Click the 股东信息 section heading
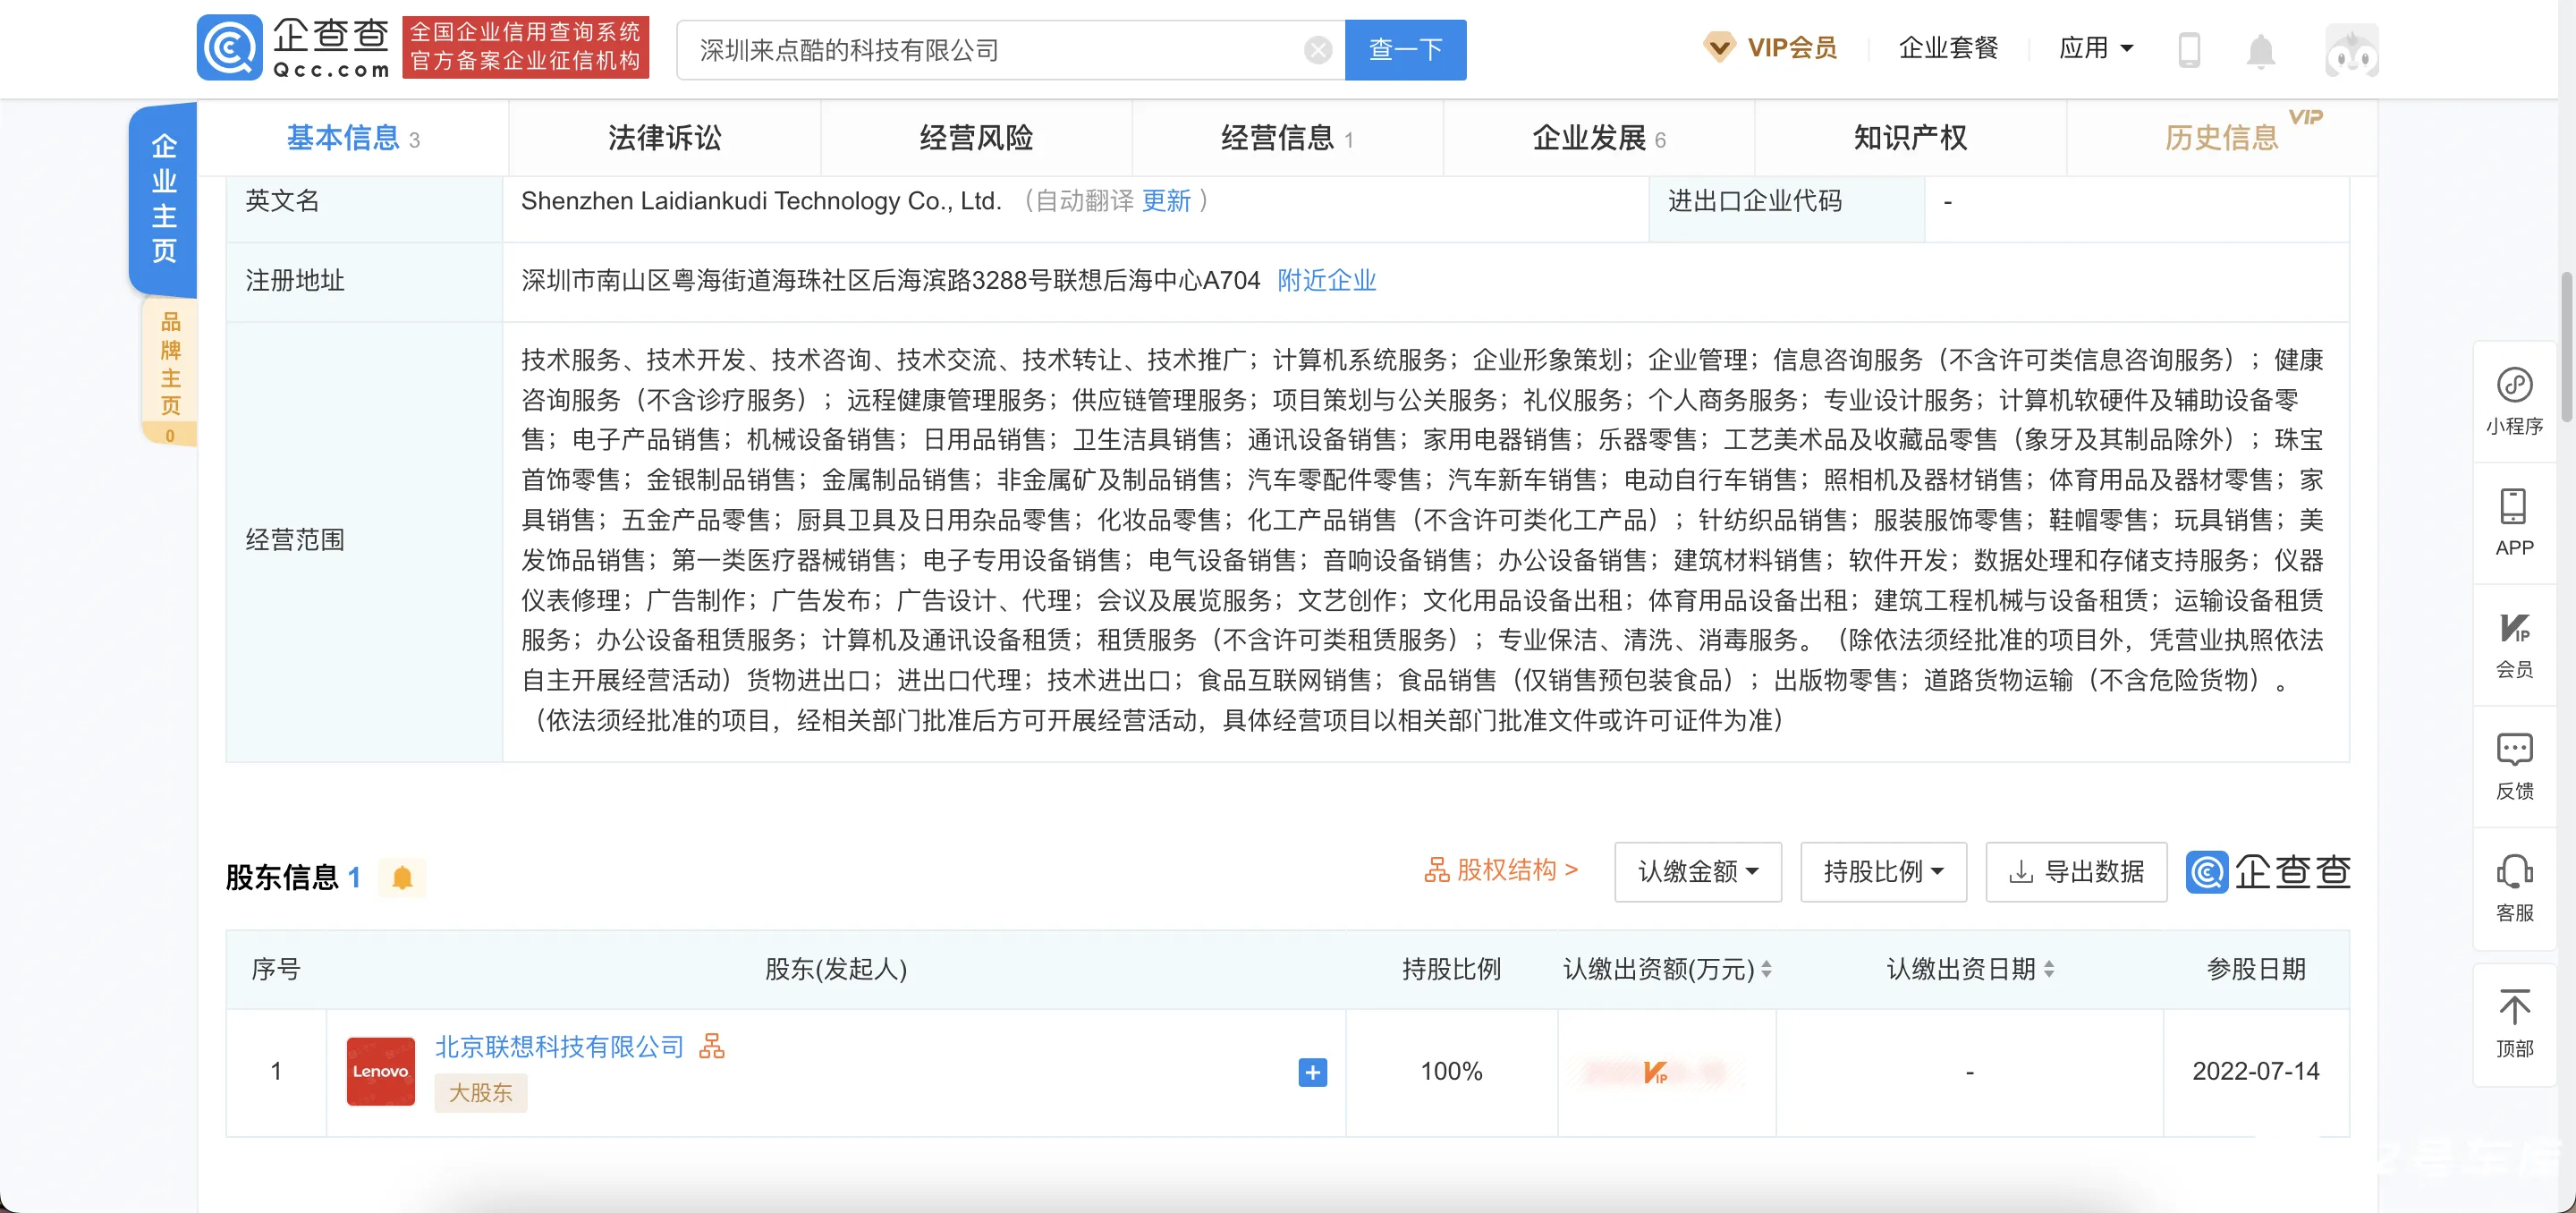 tap(282, 878)
